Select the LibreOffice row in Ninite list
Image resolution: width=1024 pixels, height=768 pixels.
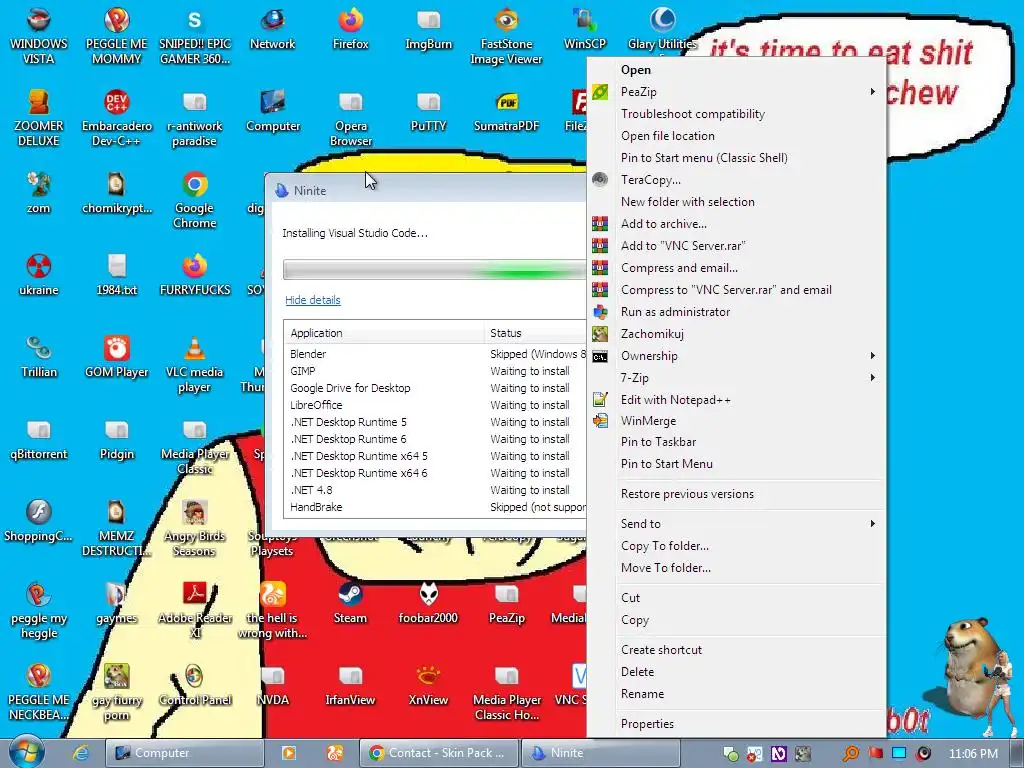(x=435, y=405)
